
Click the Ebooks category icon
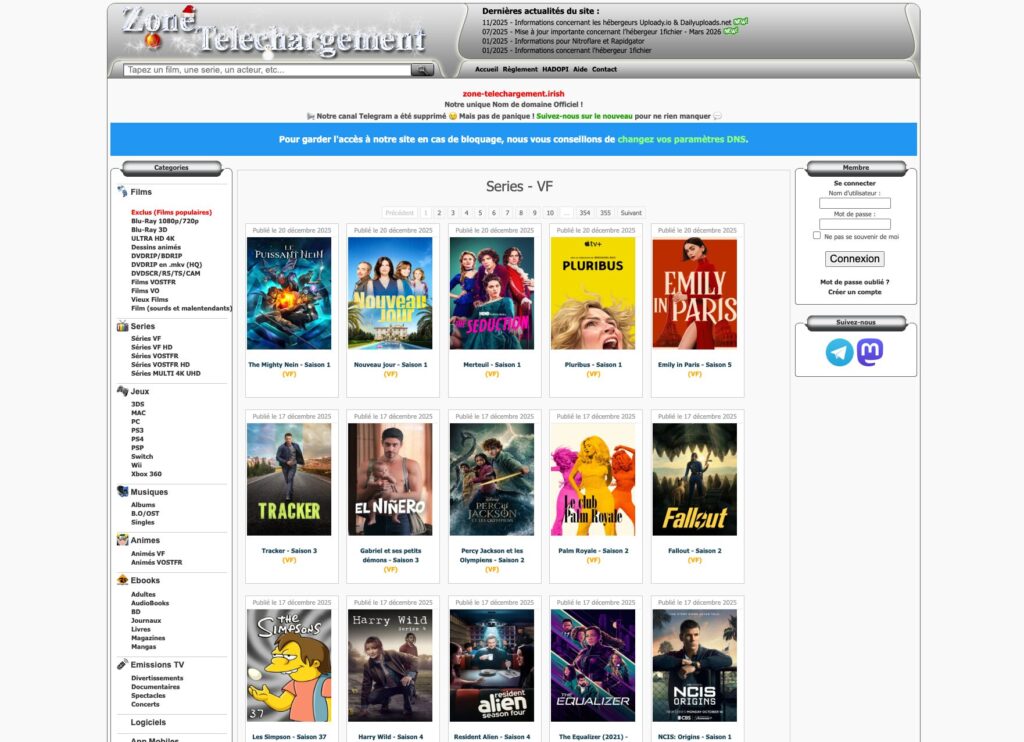tap(122, 579)
